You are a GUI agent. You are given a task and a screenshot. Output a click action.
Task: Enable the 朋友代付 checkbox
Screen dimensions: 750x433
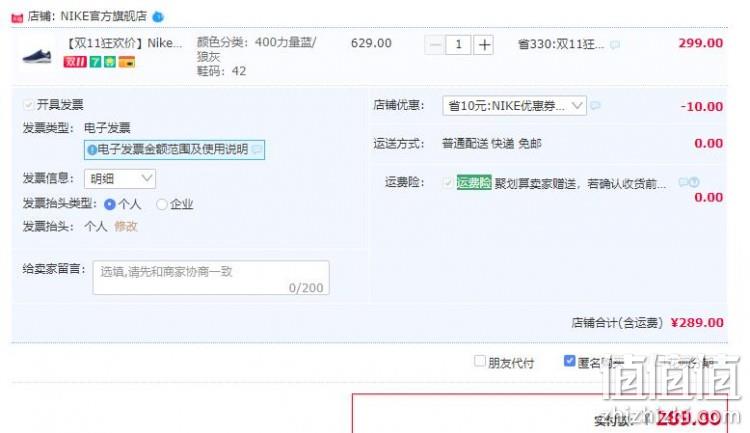[479, 361]
